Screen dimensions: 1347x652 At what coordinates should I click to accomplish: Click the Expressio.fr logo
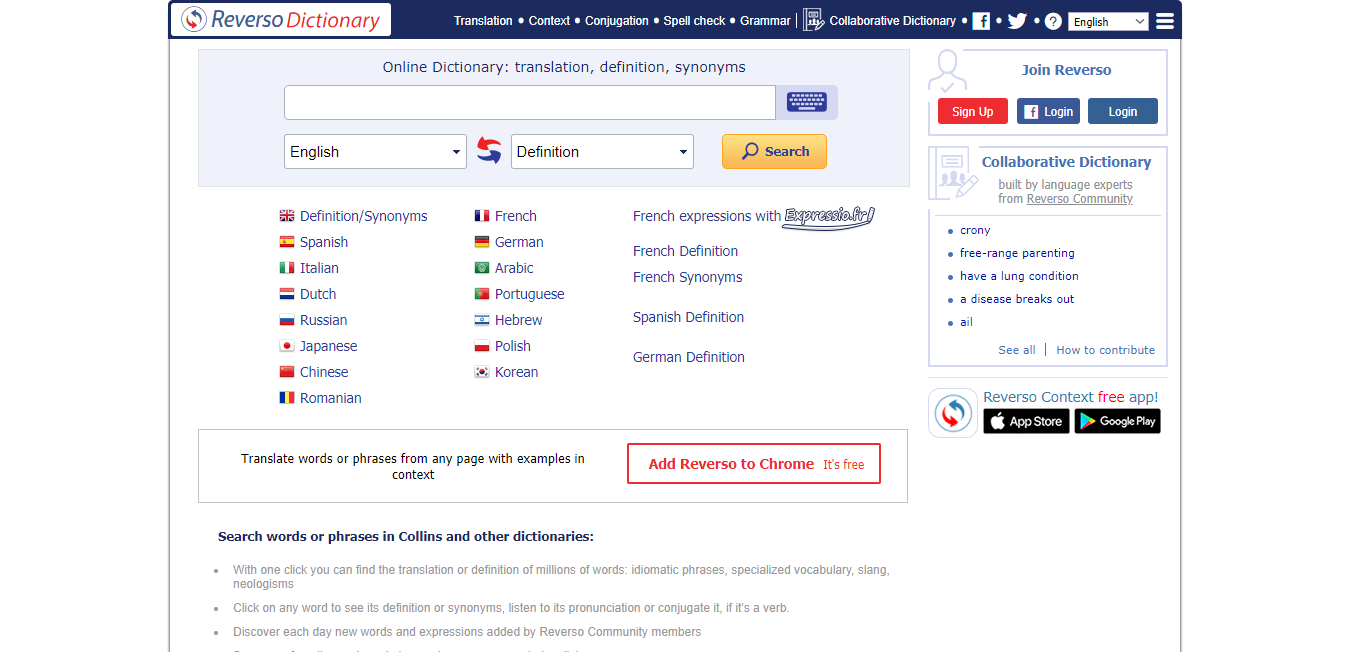(x=829, y=216)
